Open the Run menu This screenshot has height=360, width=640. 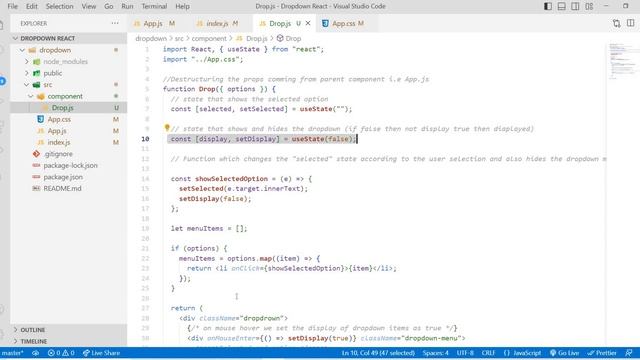[127, 6]
